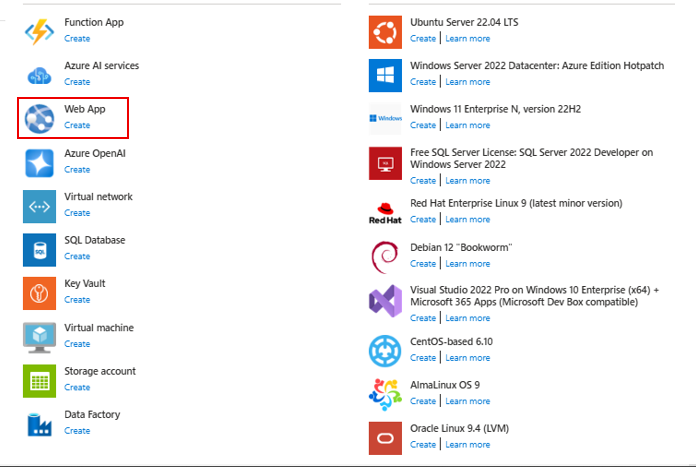Open Learn more for CentOS-based 6.10

click(468, 358)
